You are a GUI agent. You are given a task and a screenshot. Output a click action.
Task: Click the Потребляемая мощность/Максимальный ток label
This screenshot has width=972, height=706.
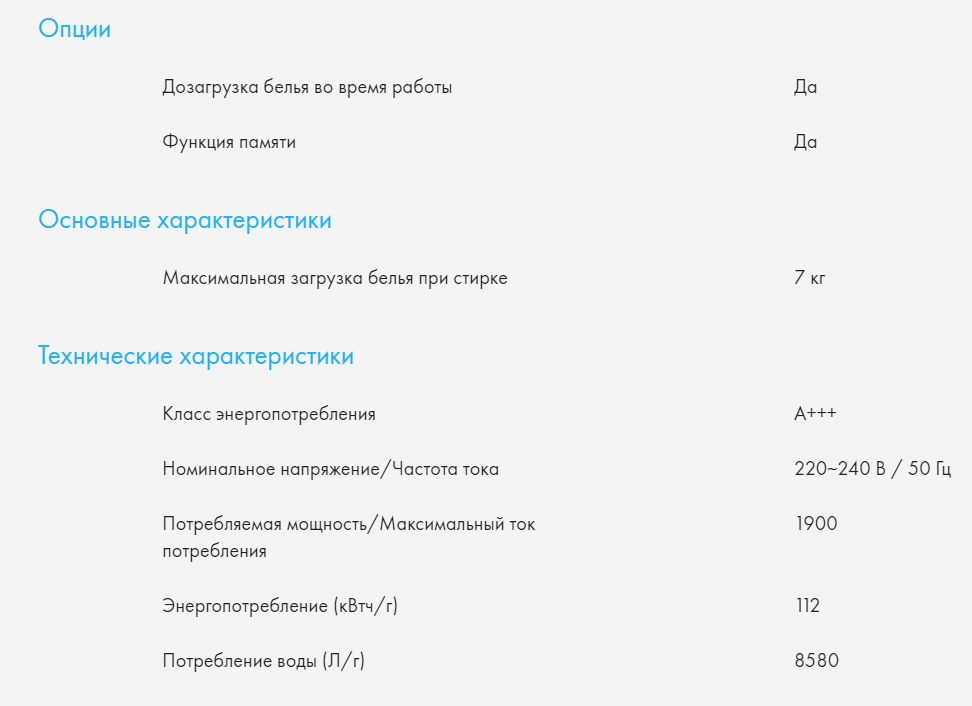pyautogui.click(x=348, y=524)
